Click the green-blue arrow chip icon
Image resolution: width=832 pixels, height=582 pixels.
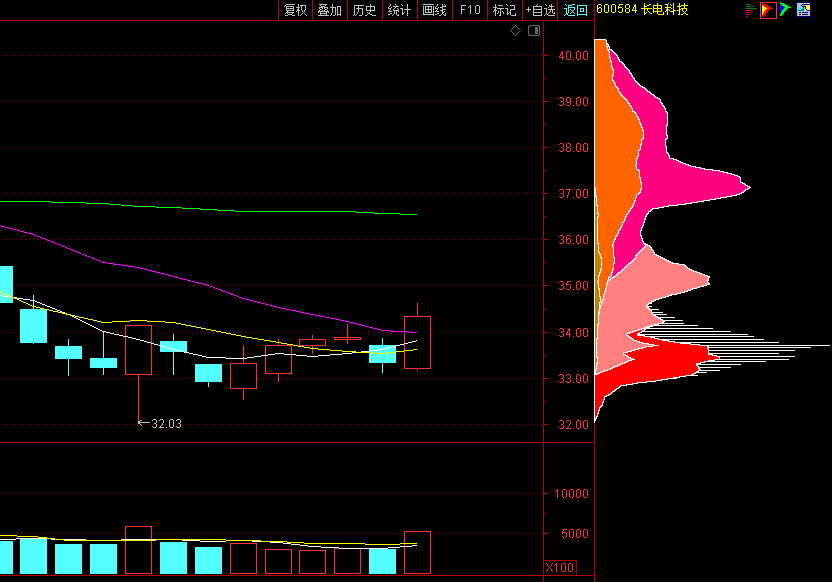coord(785,10)
